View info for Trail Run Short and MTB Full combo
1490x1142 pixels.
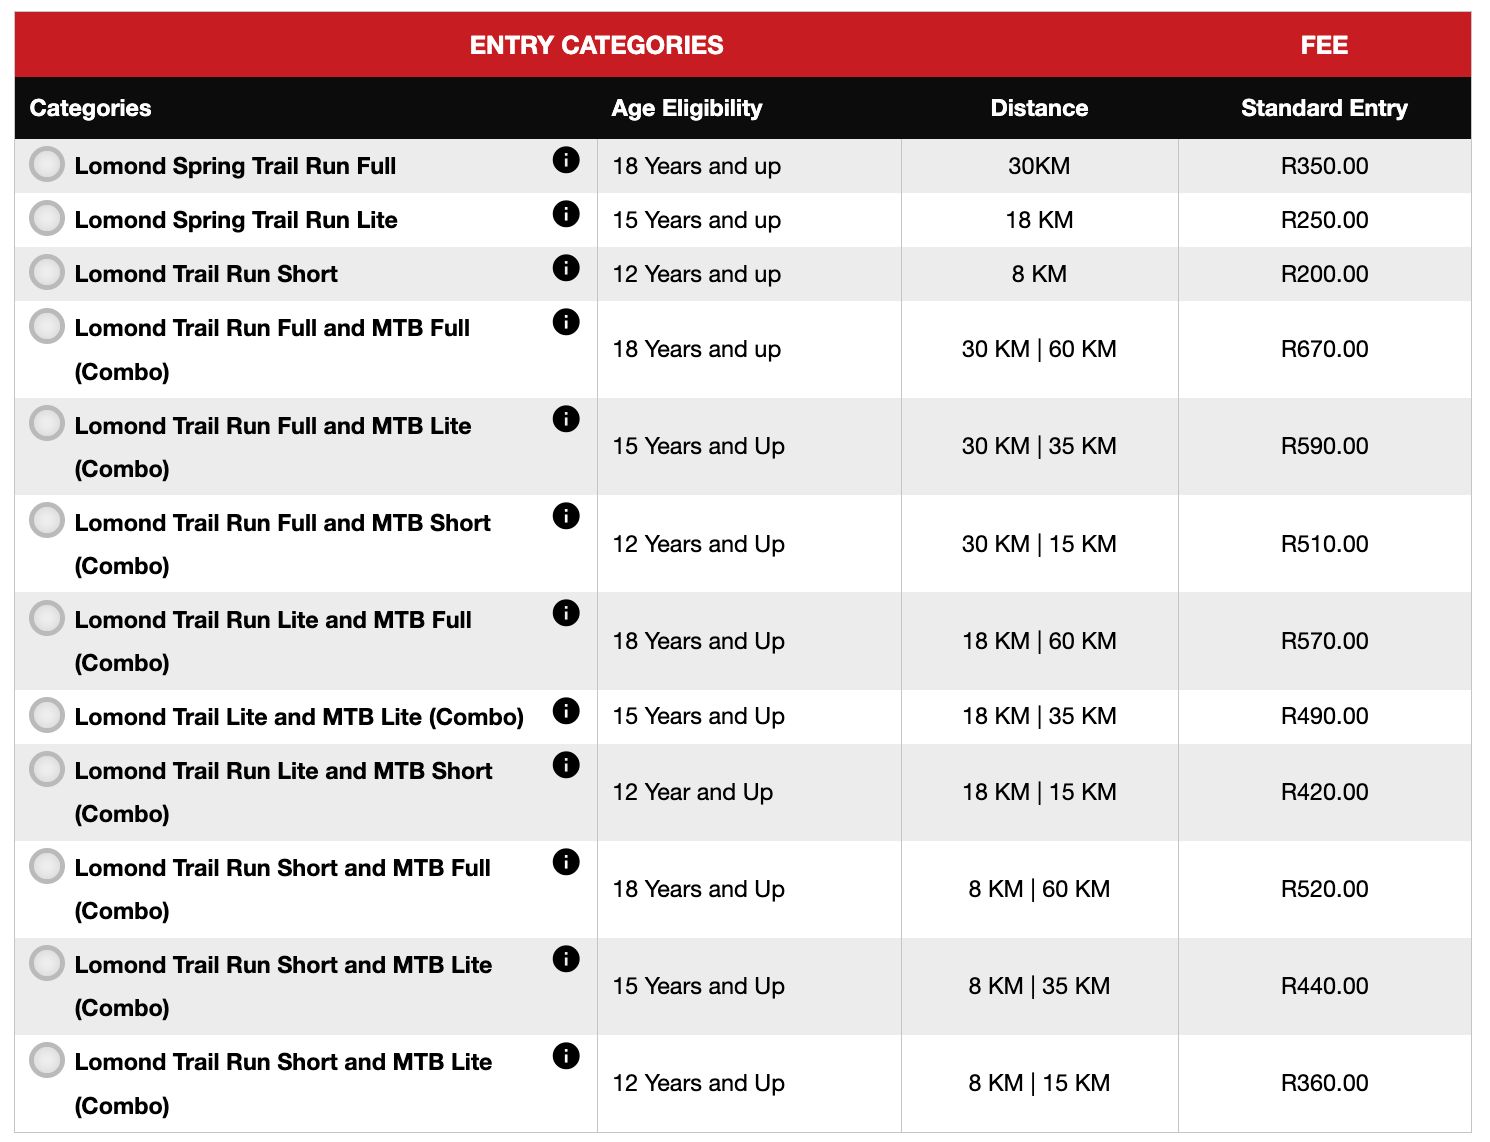tap(566, 862)
